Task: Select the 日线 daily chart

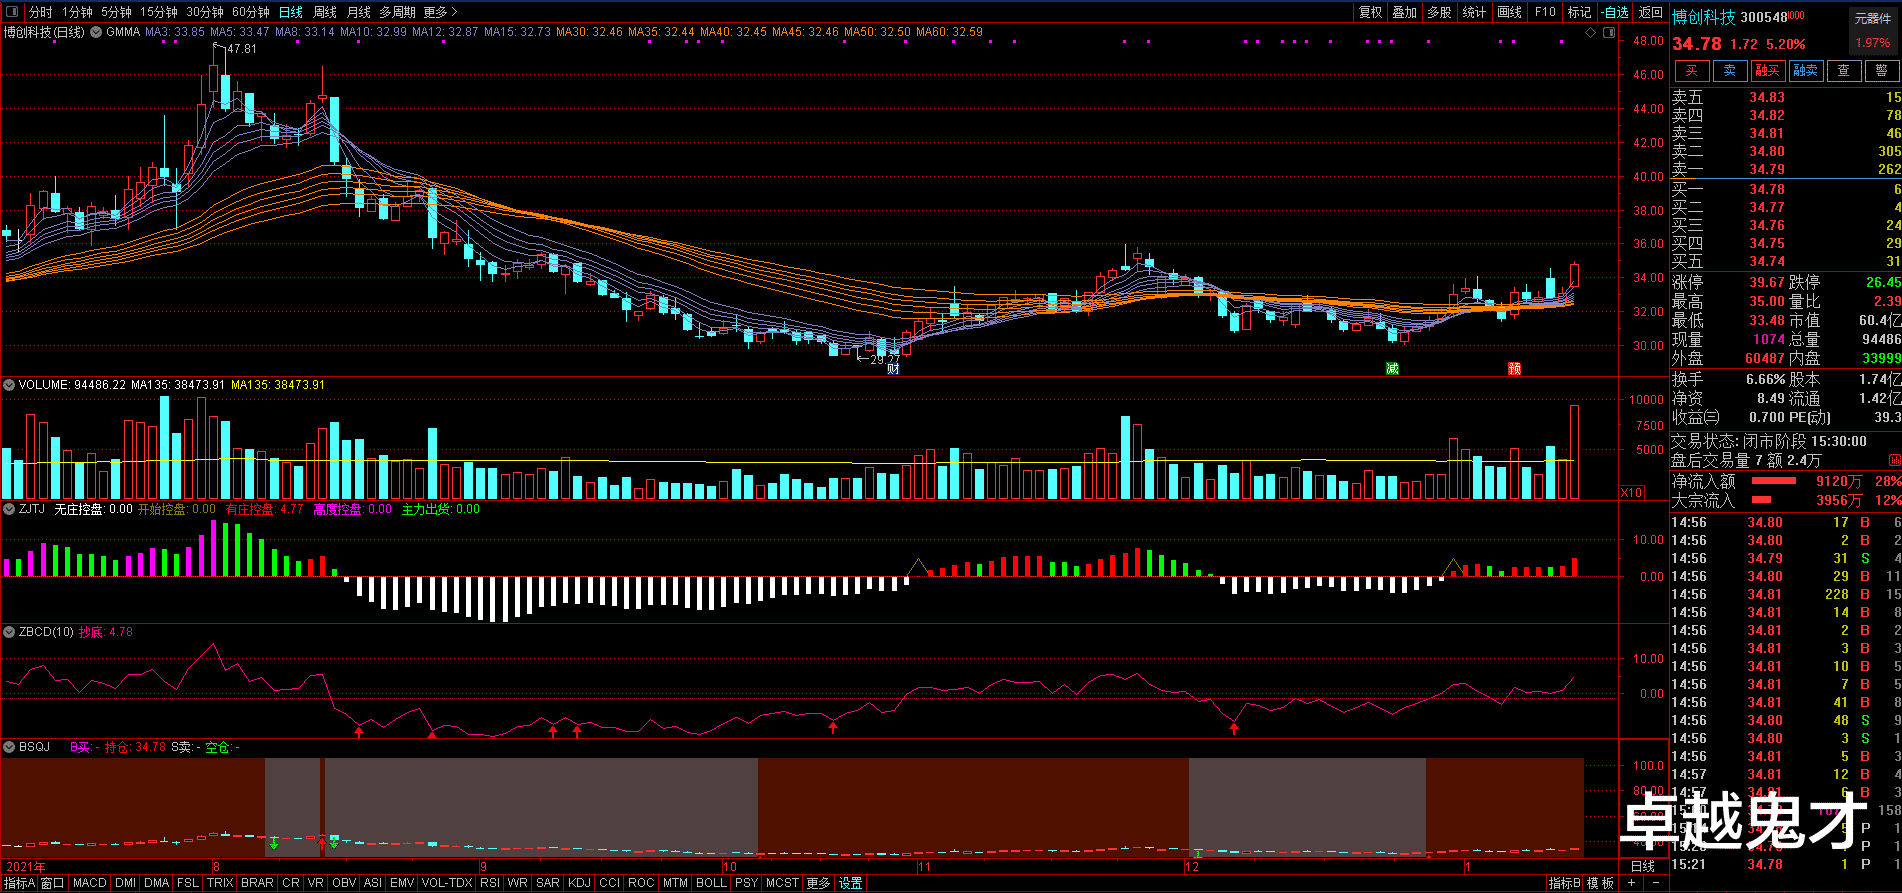Action: pos(291,12)
